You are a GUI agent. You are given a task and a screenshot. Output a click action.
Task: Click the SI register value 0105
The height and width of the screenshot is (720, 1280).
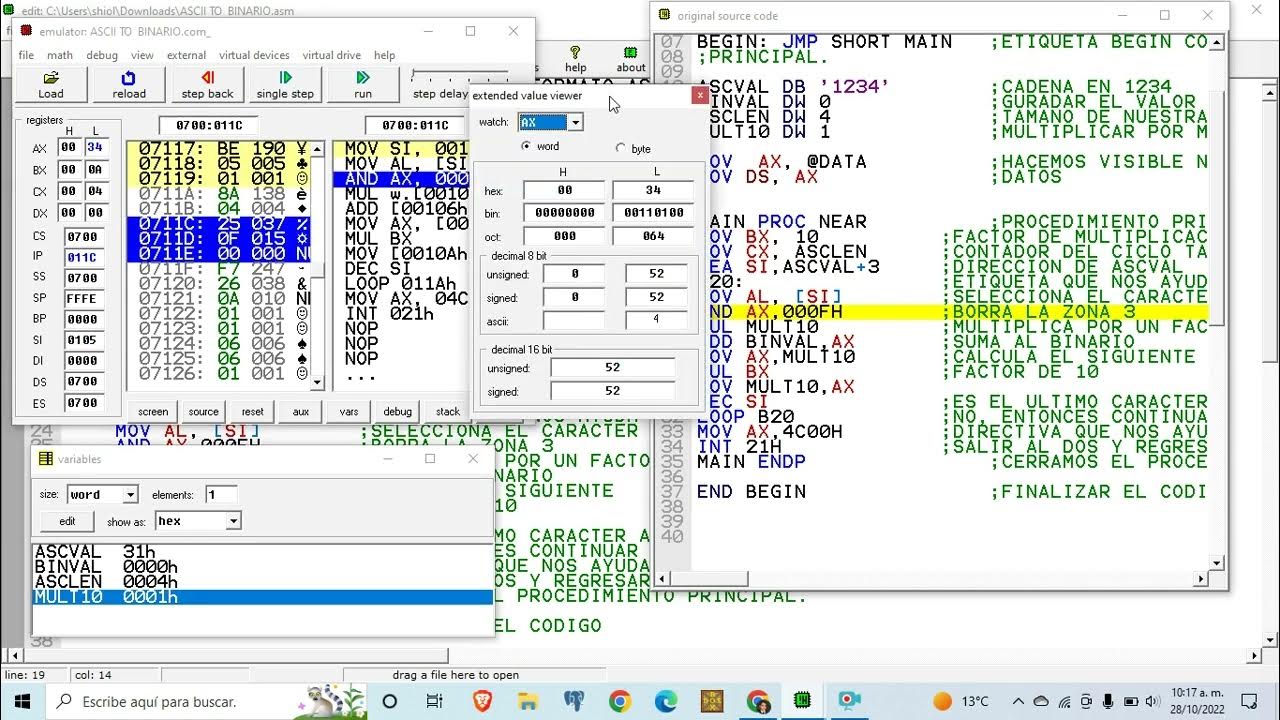click(82, 340)
